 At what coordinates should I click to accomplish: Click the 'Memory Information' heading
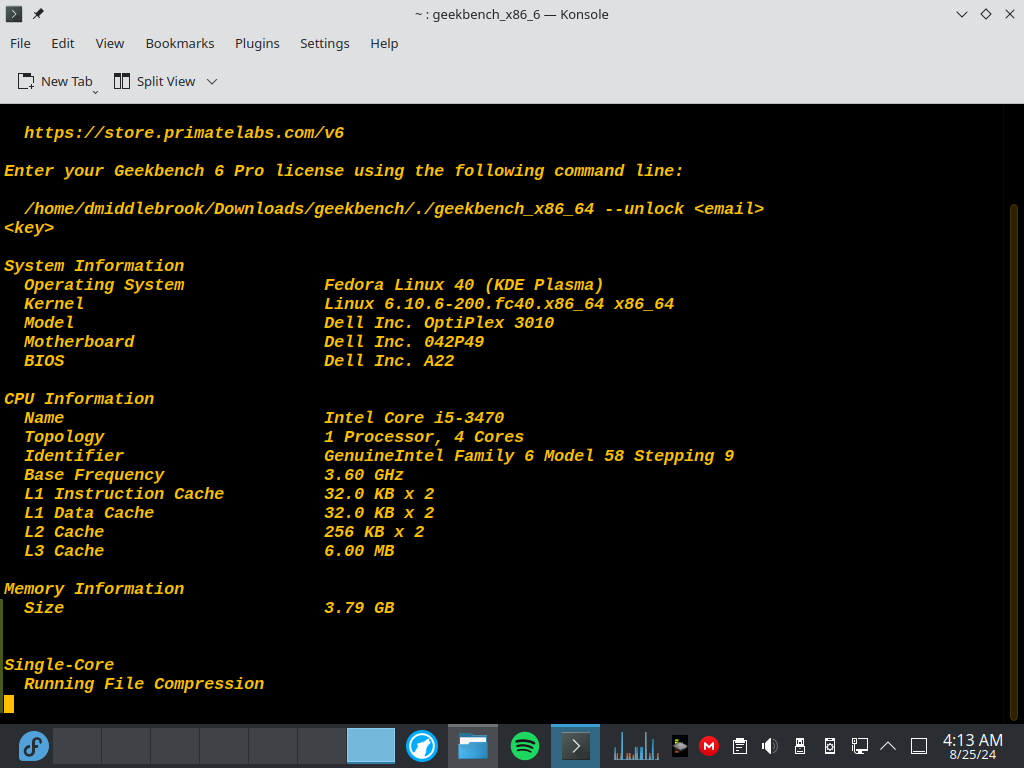point(94,588)
